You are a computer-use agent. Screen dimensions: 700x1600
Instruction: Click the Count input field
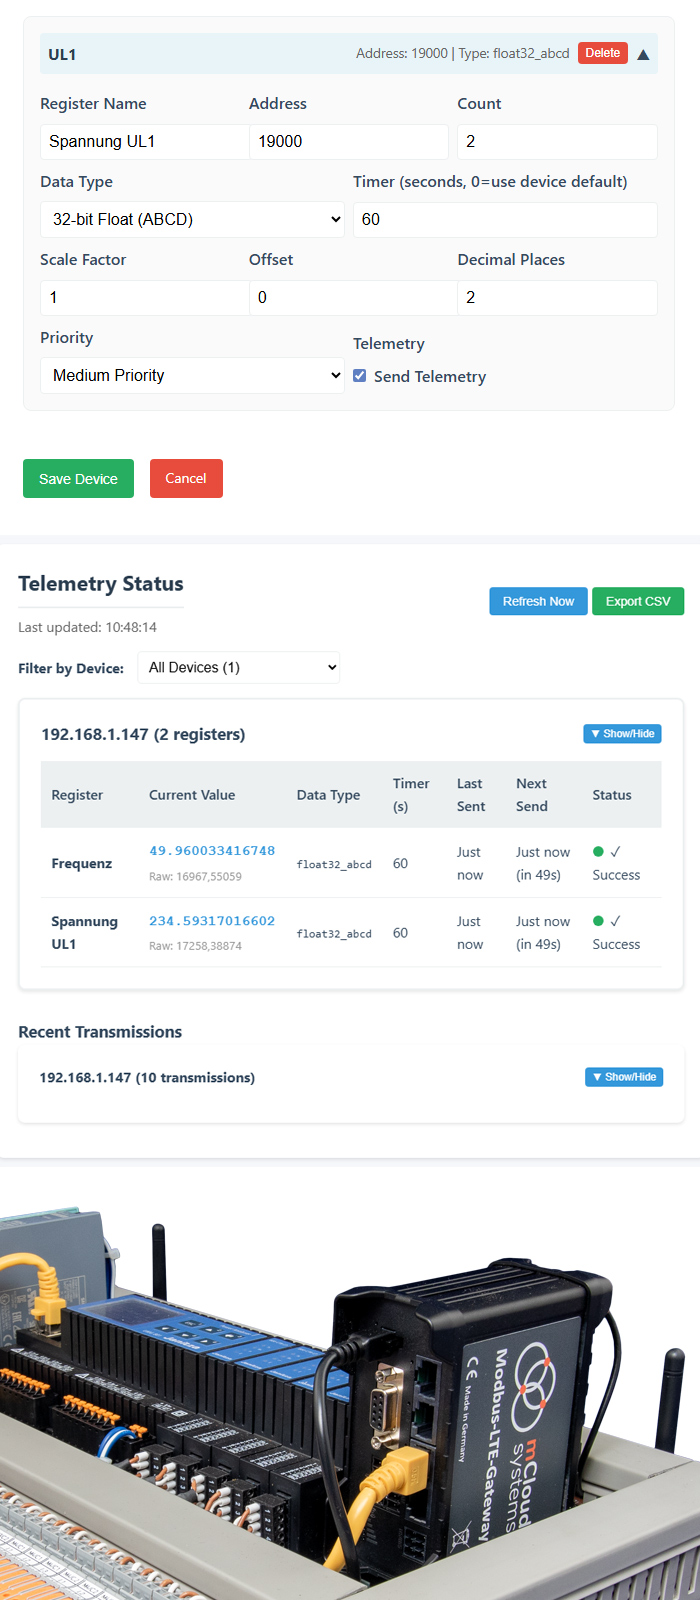[556, 142]
